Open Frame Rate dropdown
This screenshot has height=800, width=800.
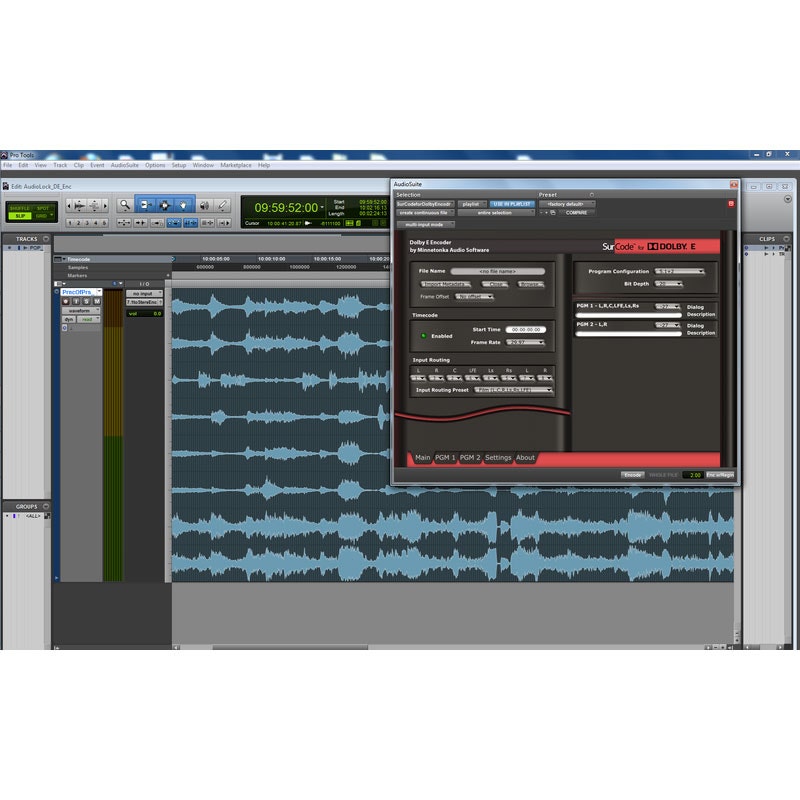[x=526, y=342]
